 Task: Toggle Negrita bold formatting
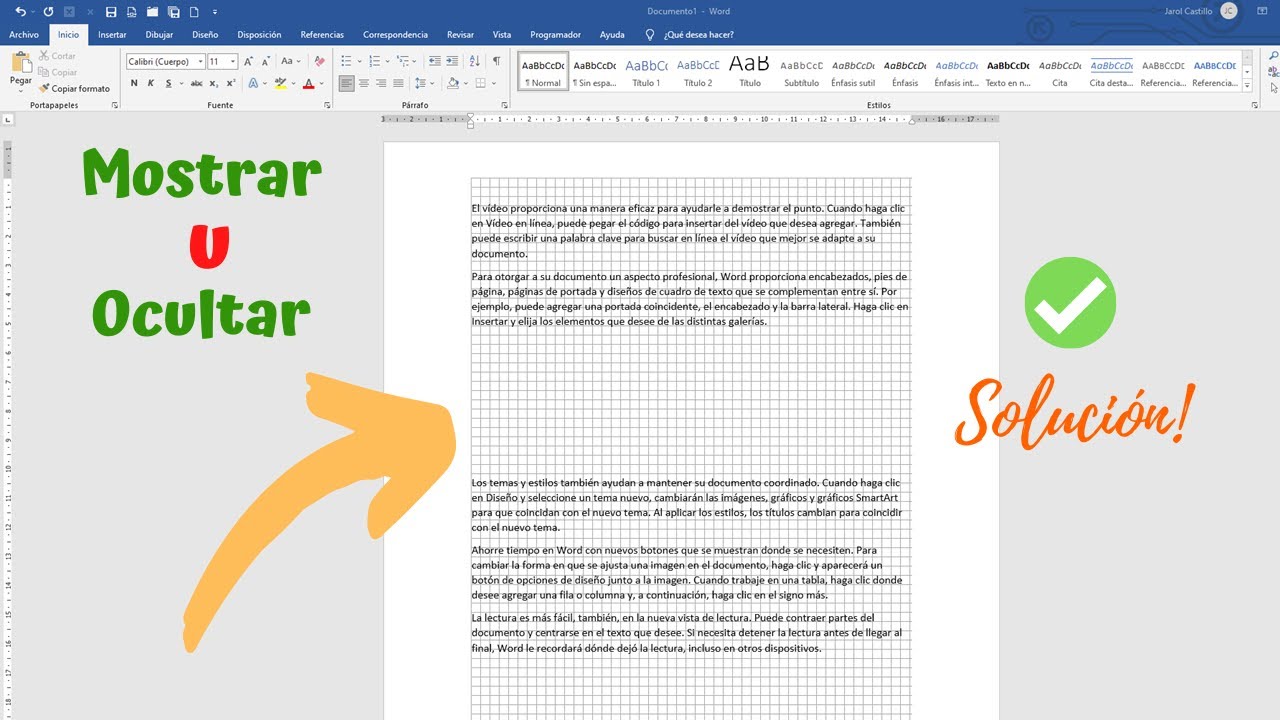point(135,83)
